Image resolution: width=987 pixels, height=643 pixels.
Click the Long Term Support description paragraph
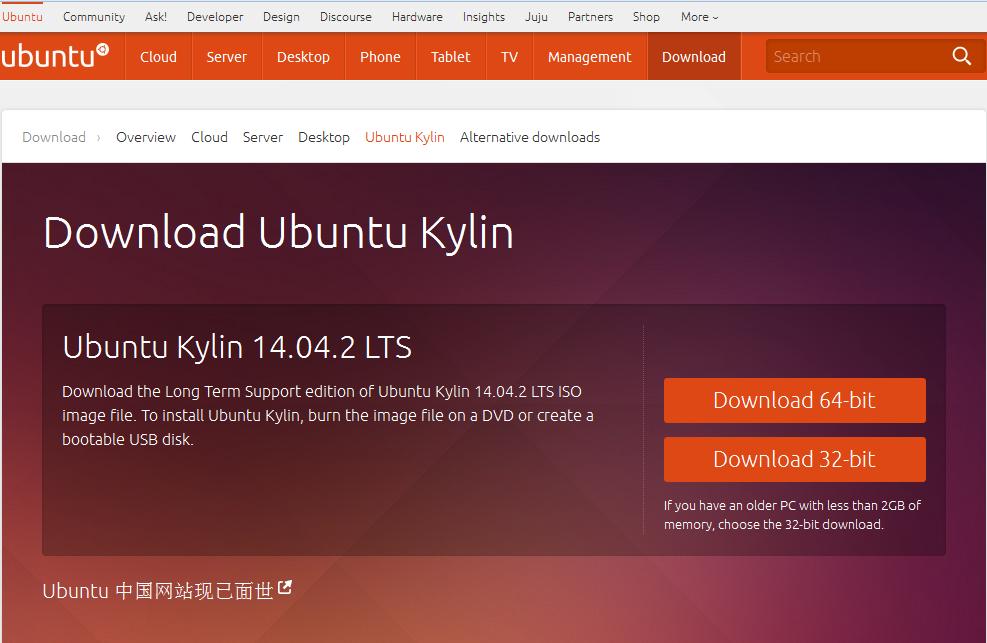coord(327,415)
